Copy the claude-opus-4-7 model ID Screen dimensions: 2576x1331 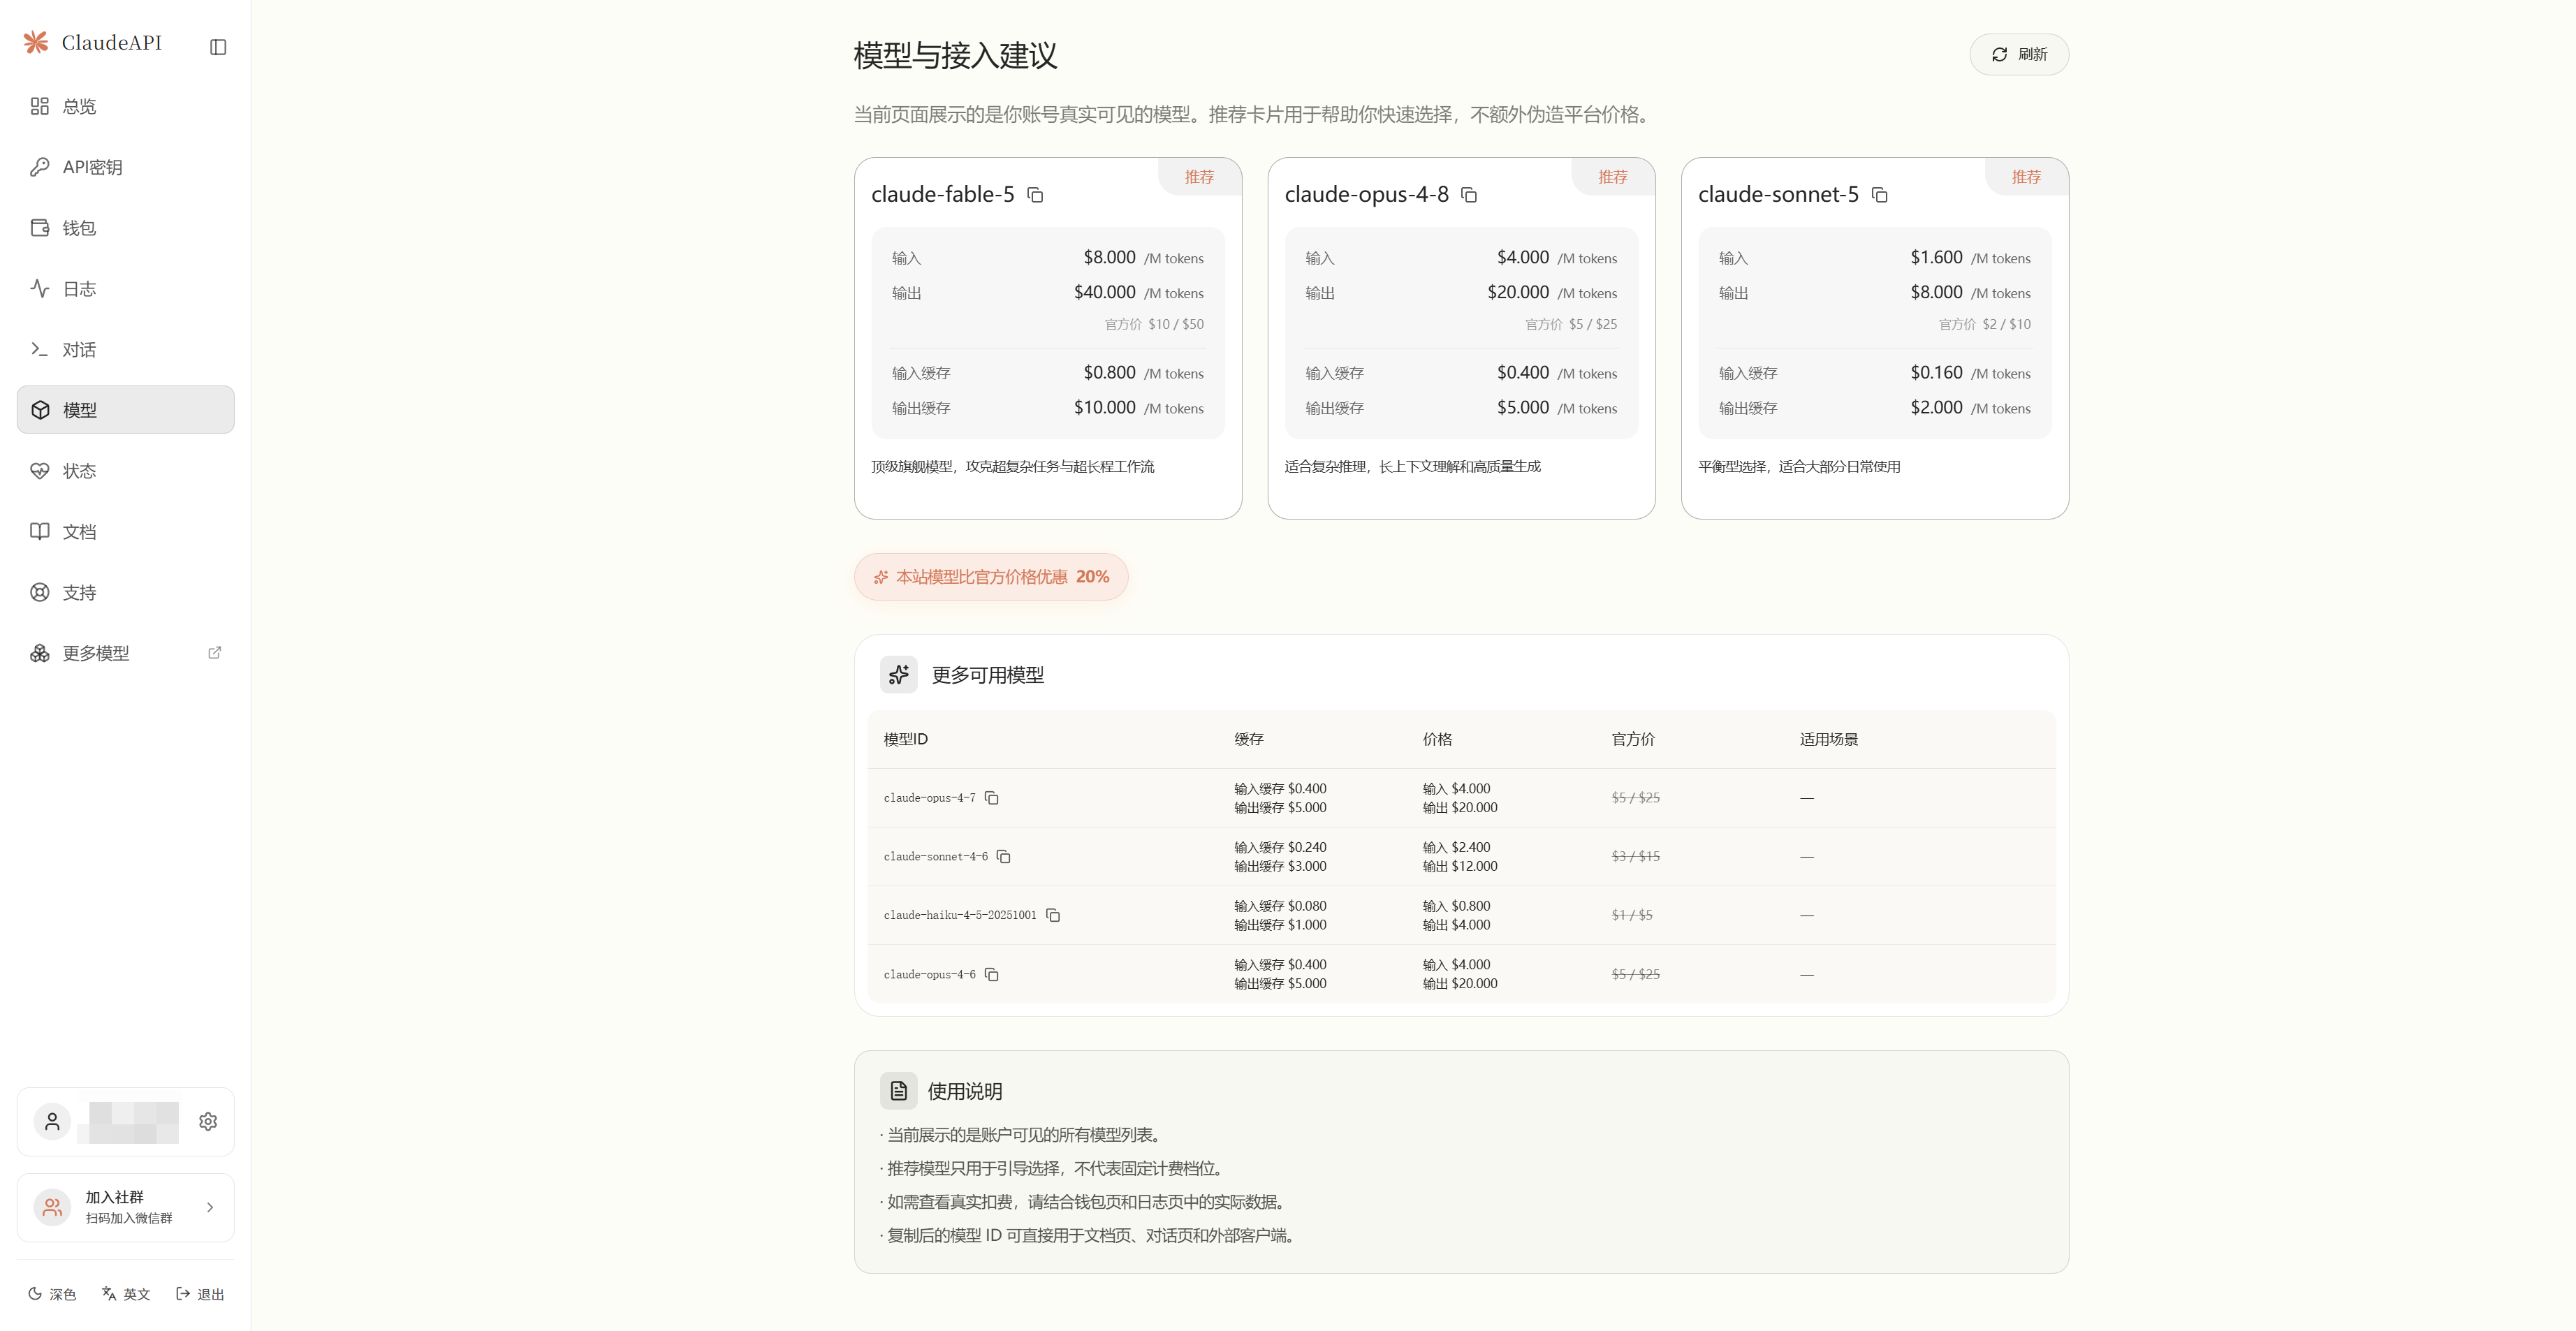coord(992,798)
